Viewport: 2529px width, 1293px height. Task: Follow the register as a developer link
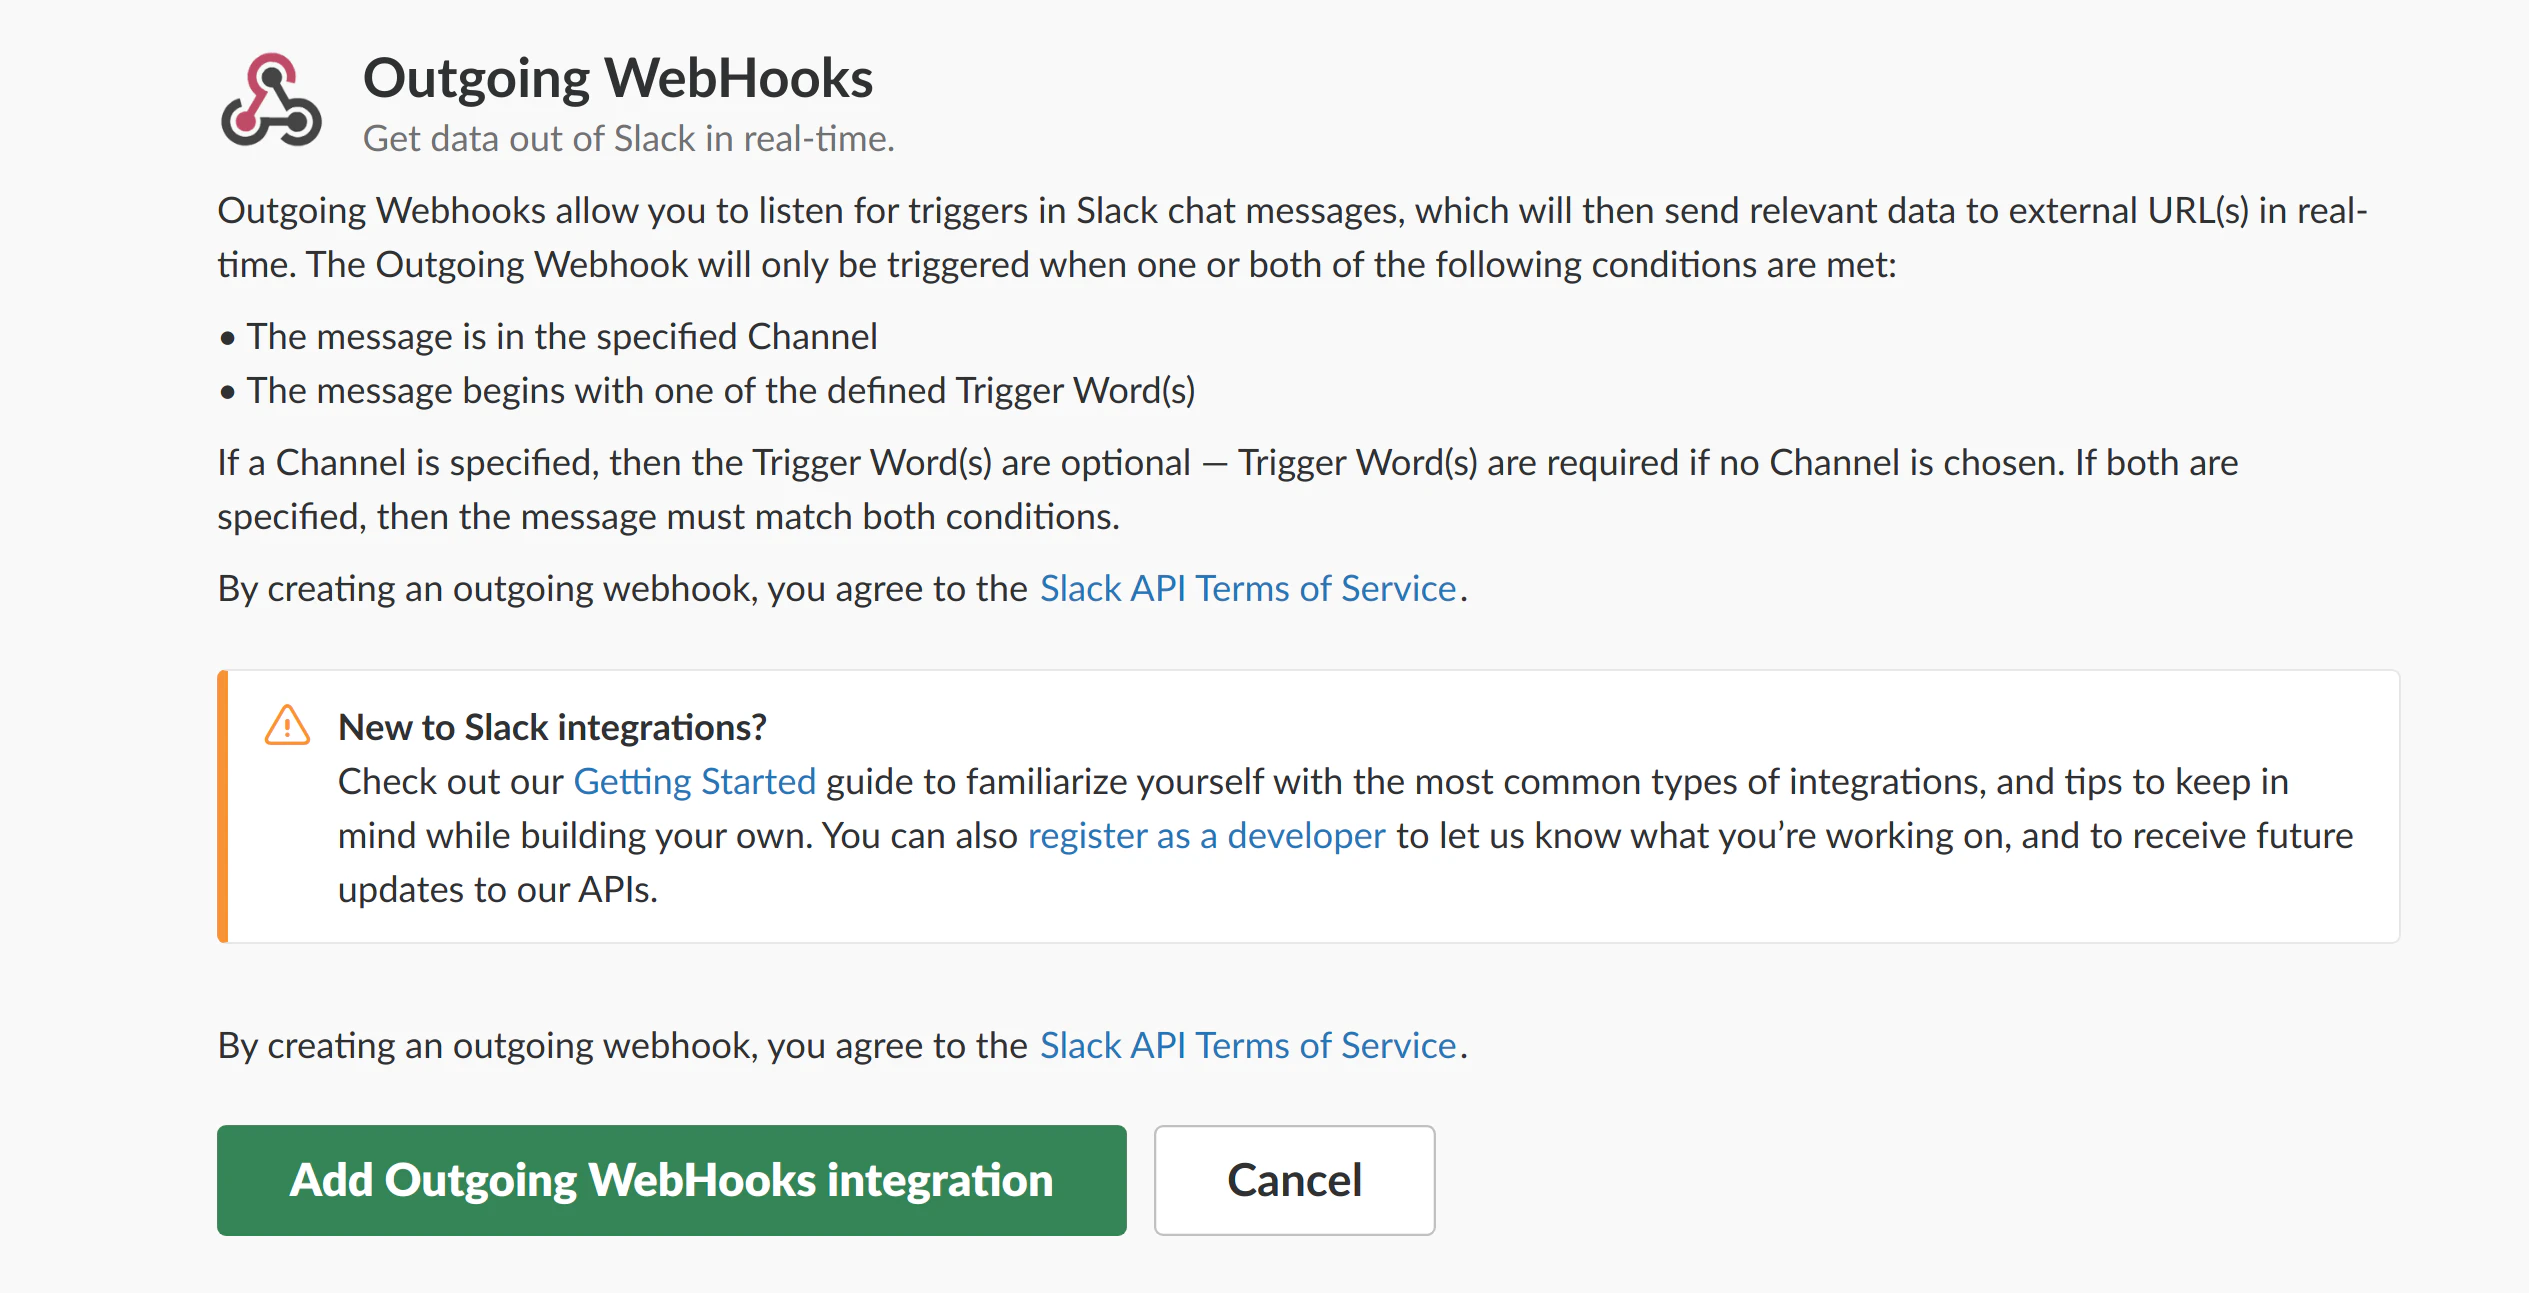tap(1206, 835)
